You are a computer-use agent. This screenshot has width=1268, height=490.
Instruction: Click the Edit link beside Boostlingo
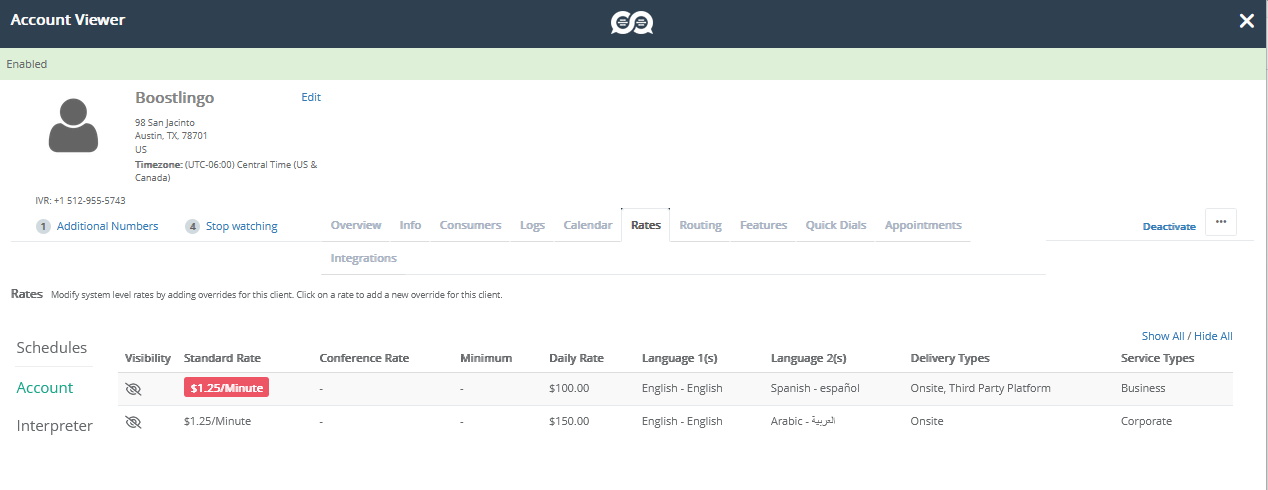pyautogui.click(x=311, y=97)
